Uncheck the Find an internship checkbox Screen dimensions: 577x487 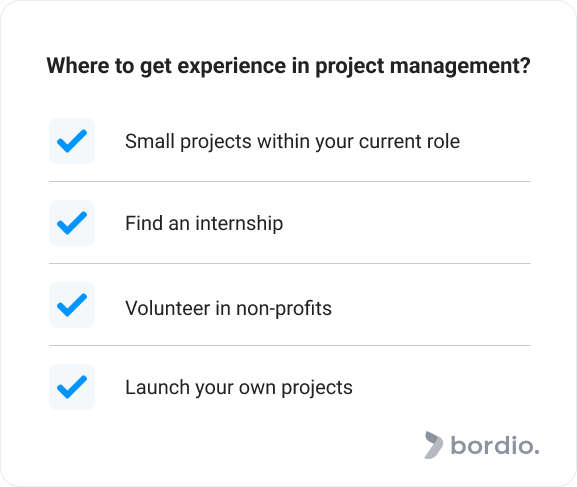(x=72, y=223)
